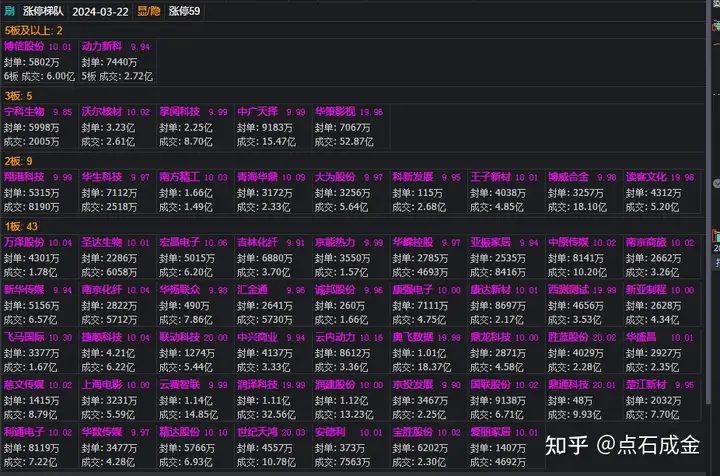Click stock name 联动科技
This screenshot has width=720, height=476.
tap(179, 337)
